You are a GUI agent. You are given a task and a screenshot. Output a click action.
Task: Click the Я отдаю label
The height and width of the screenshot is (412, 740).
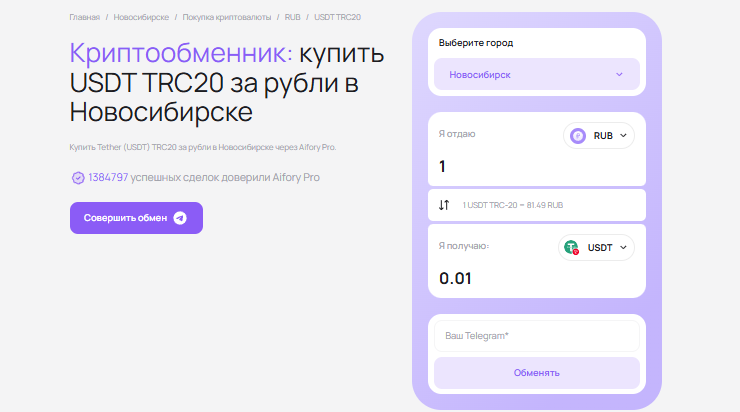pyautogui.click(x=457, y=134)
